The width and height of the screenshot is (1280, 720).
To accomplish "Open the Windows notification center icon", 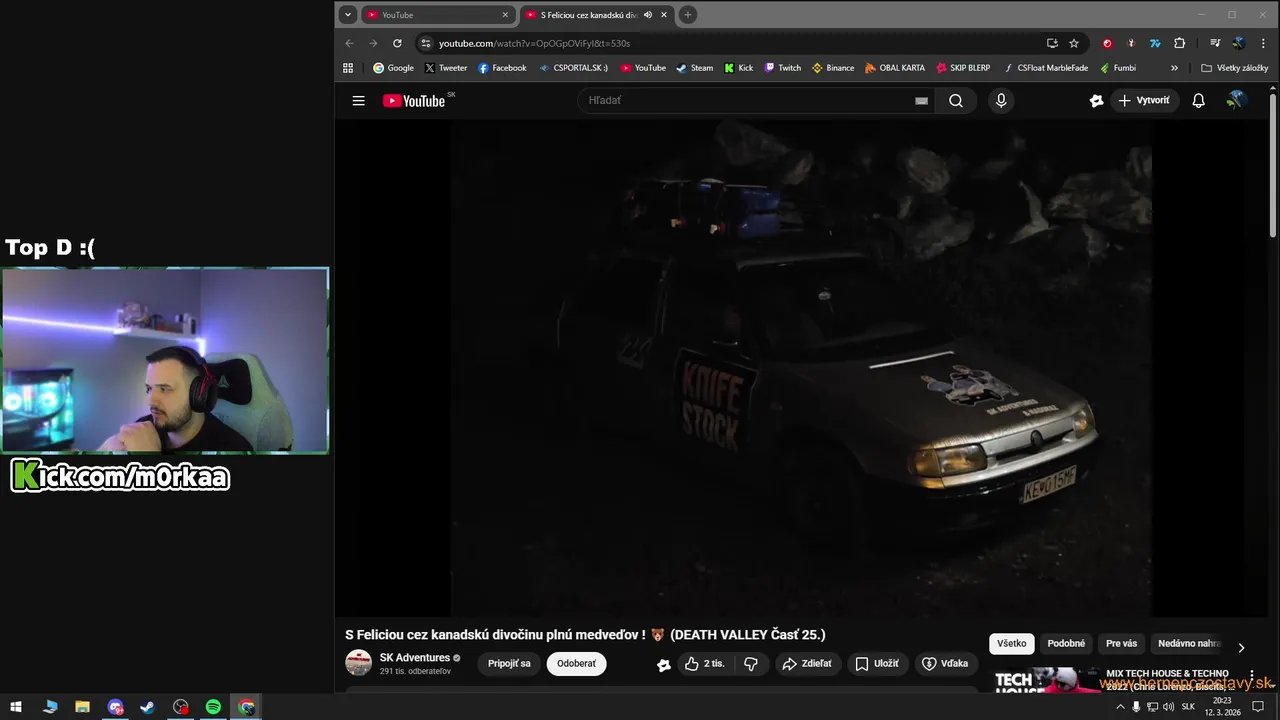I will (x=1258, y=707).
